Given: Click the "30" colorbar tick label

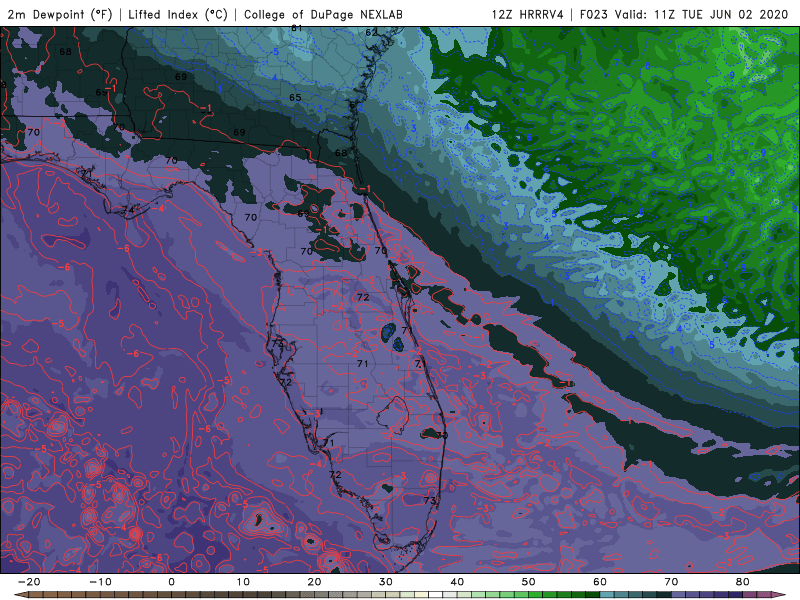Looking at the screenshot, I should pyautogui.click(x=386, y=582).
